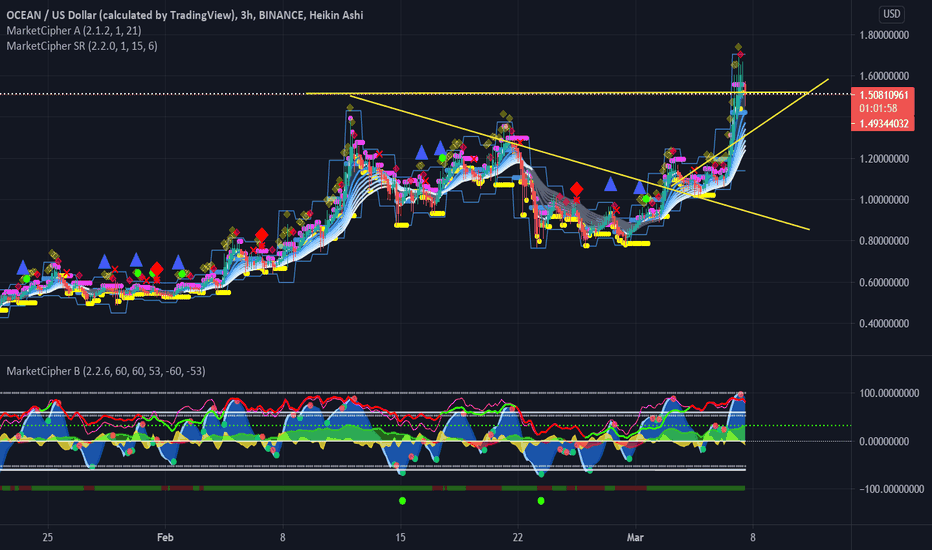
Task: Click the 25 date on the time axis
Action: pyautogui.click(x=48, y=538)
